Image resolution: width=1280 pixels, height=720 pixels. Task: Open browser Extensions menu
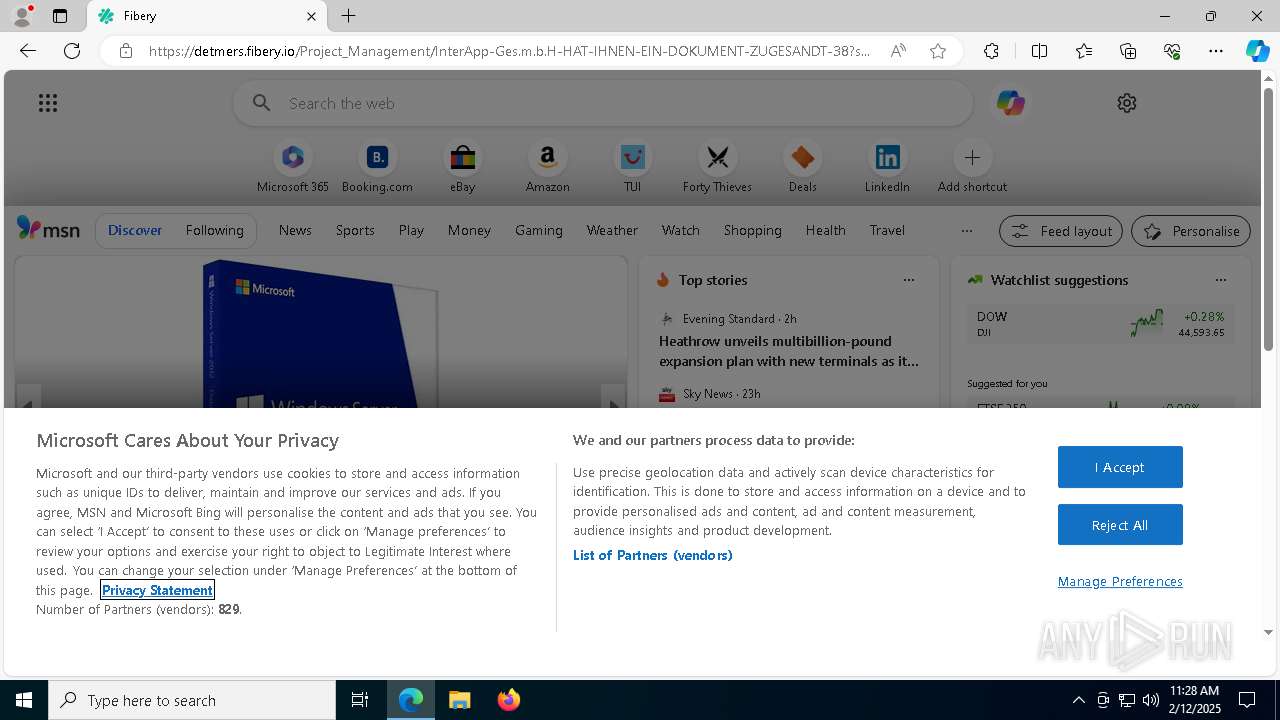[991, 51]
